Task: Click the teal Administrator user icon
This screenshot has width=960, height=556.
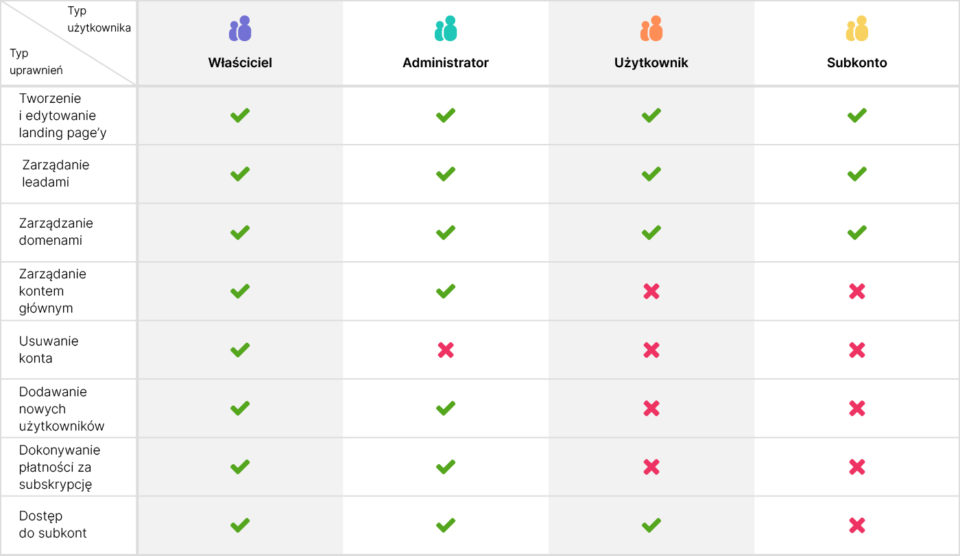Action: [446, 29]
